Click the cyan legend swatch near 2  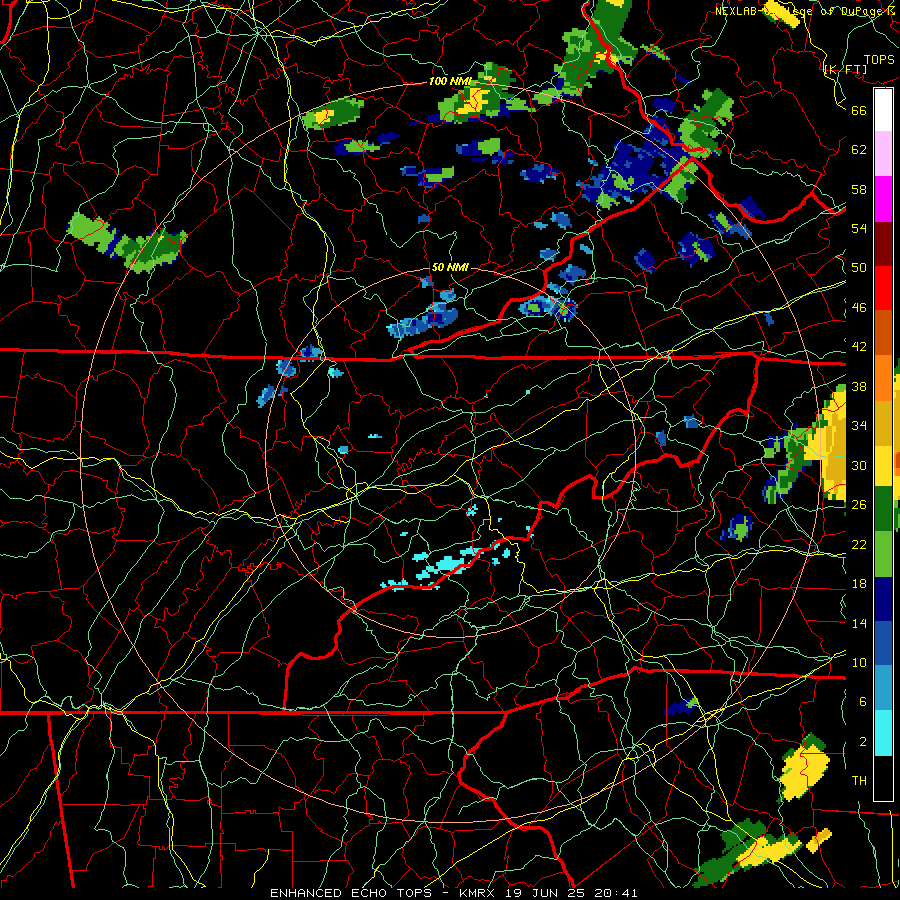point(883,733)
